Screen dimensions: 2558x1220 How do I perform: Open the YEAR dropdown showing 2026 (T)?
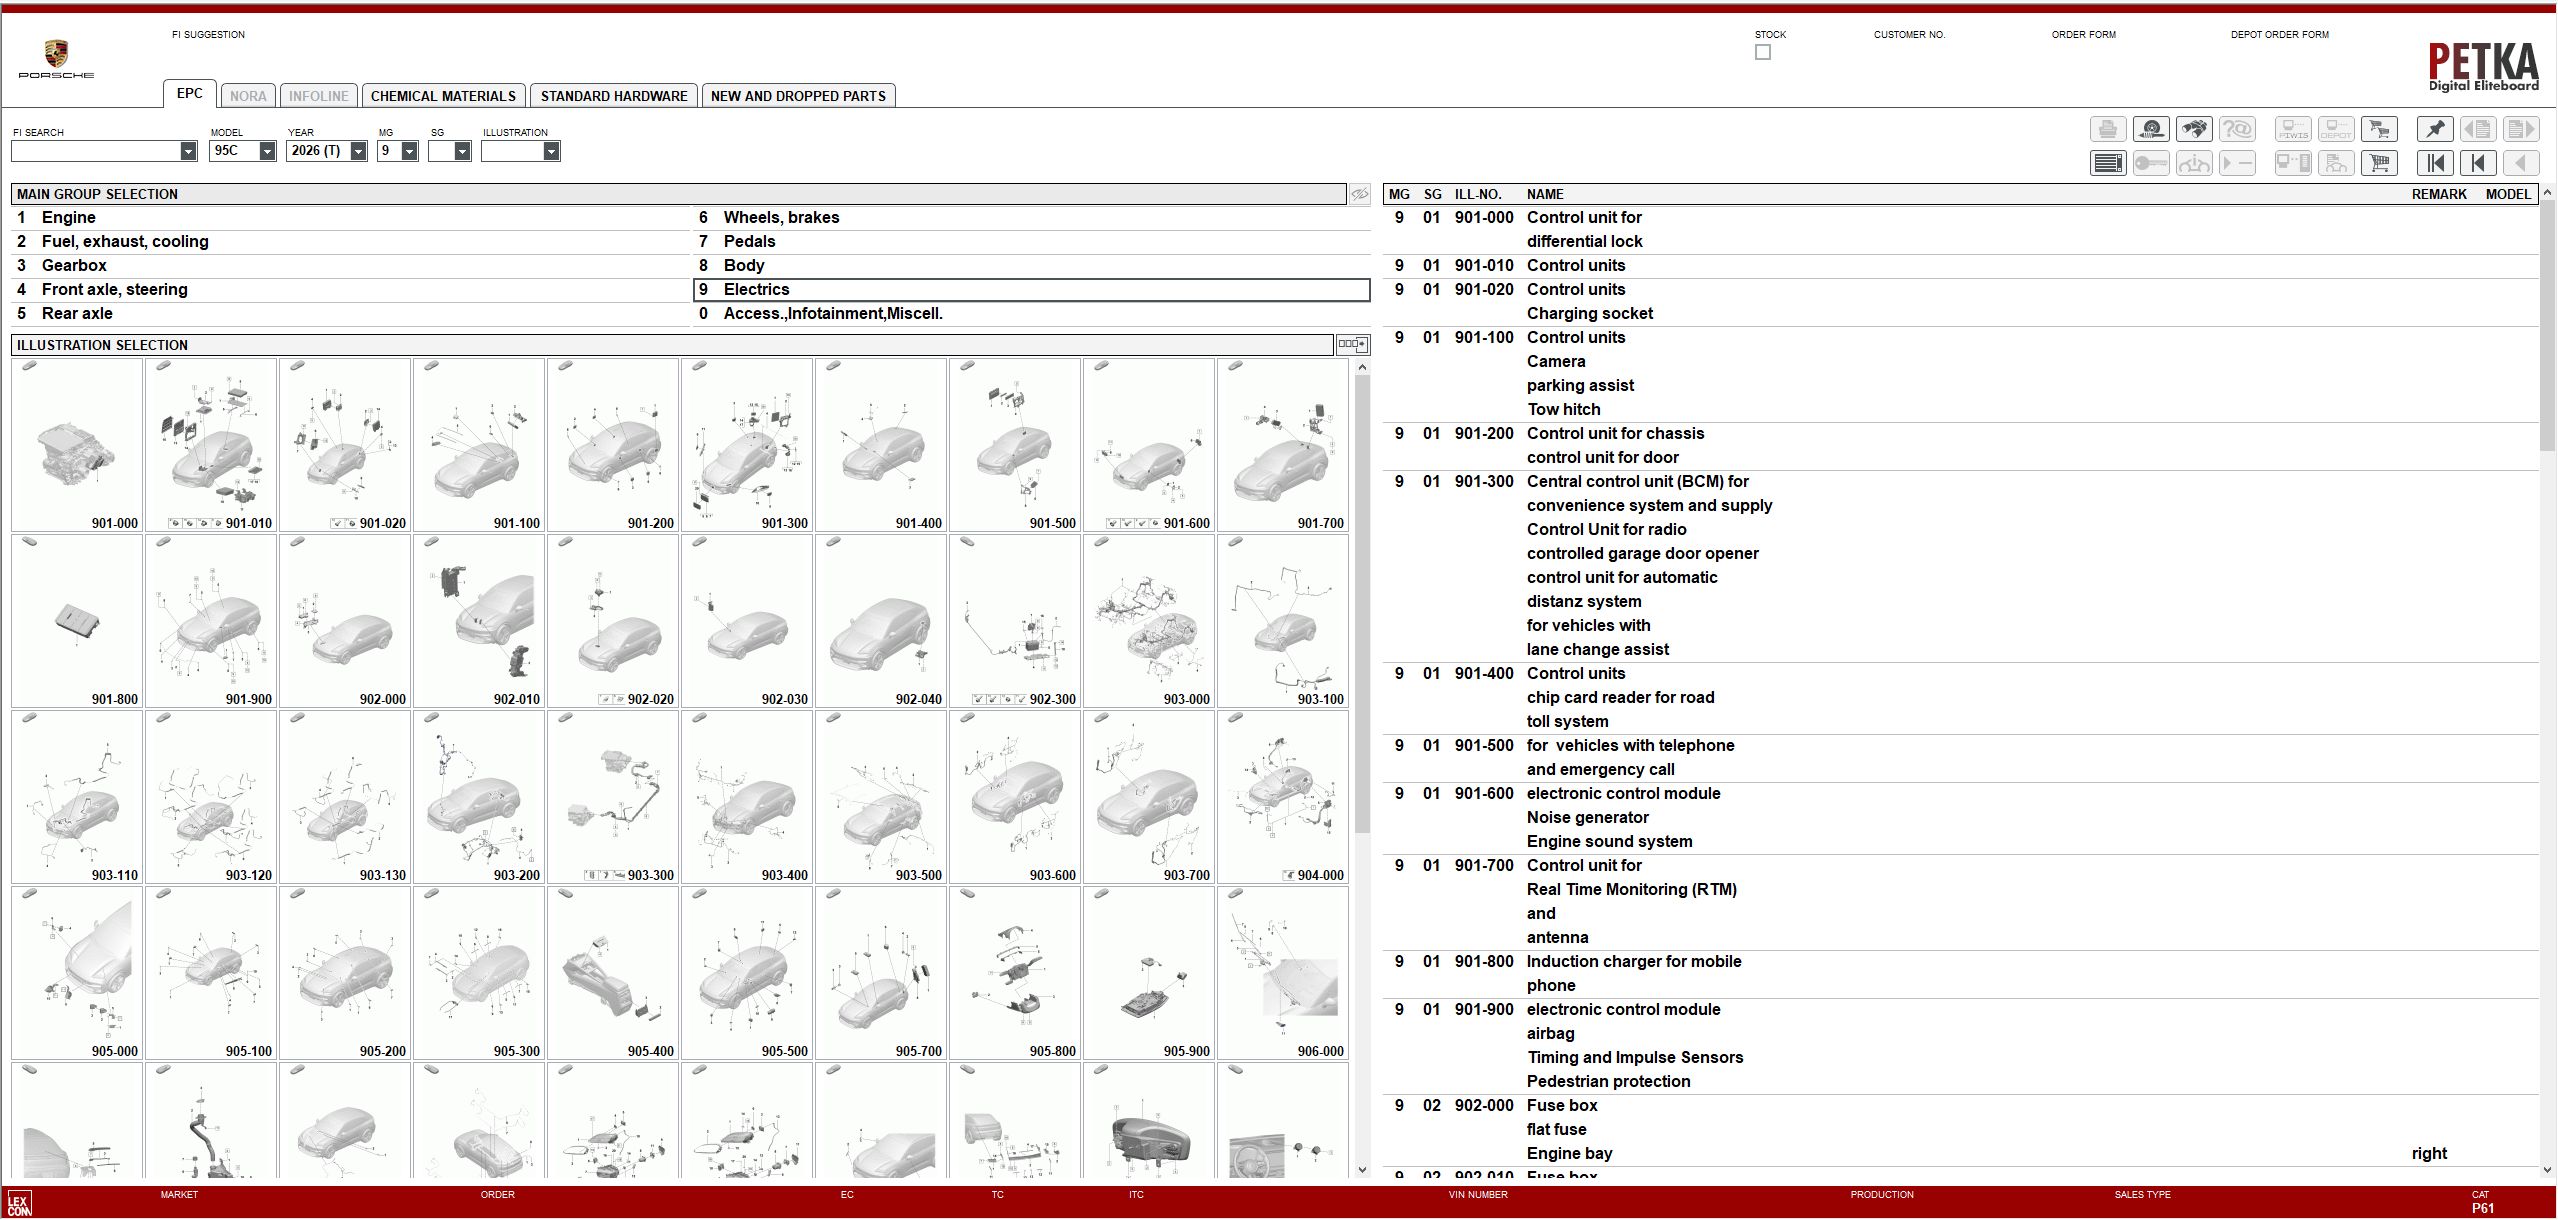click(x=358, y=151)
